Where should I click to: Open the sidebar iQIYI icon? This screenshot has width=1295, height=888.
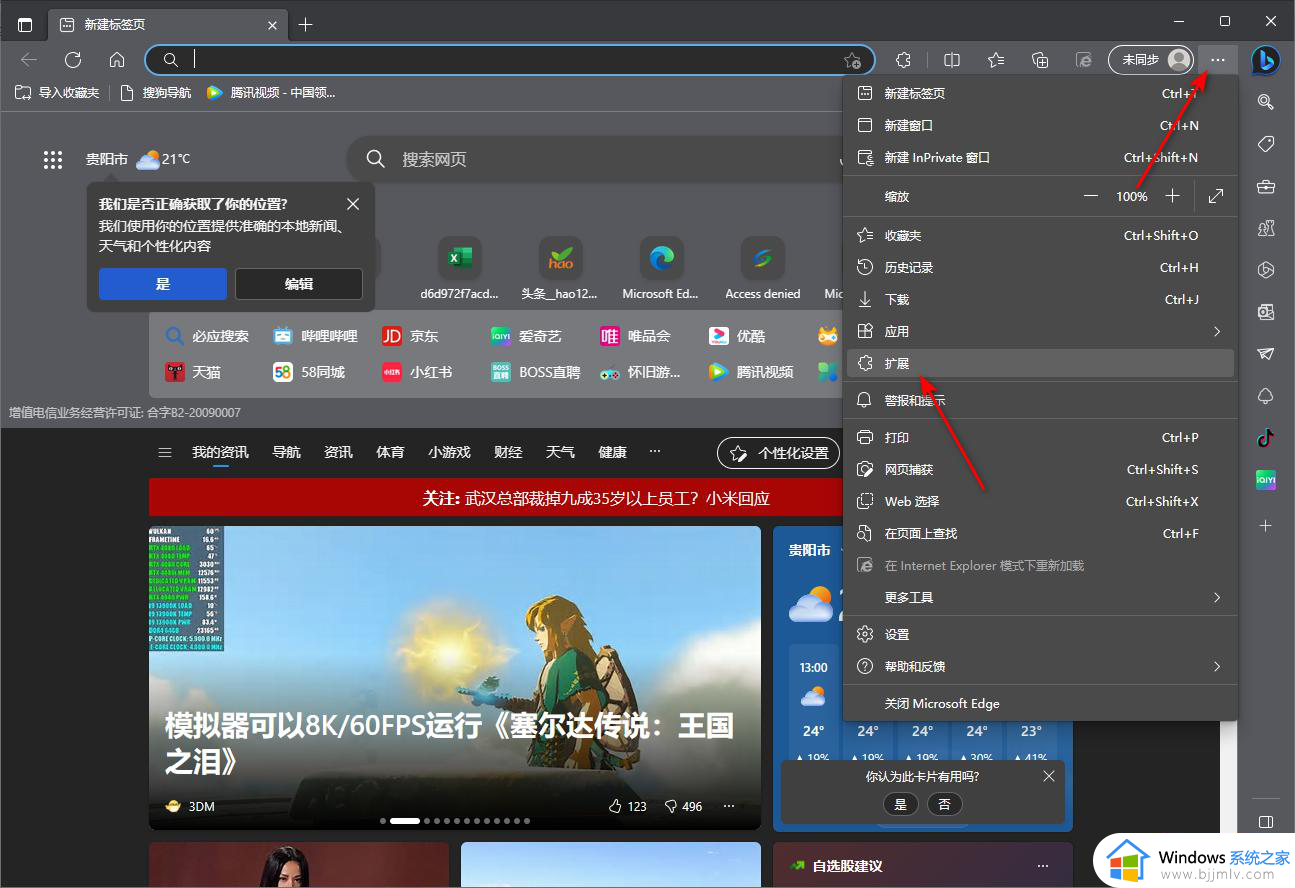coord(1266,480)
